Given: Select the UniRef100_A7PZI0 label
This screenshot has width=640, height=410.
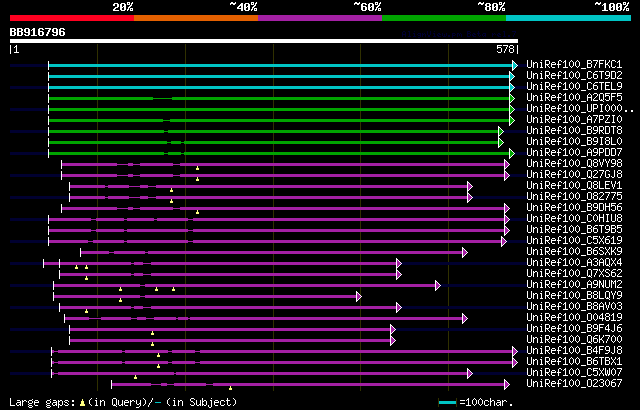Looking at the screenshot, I should 574,120.
